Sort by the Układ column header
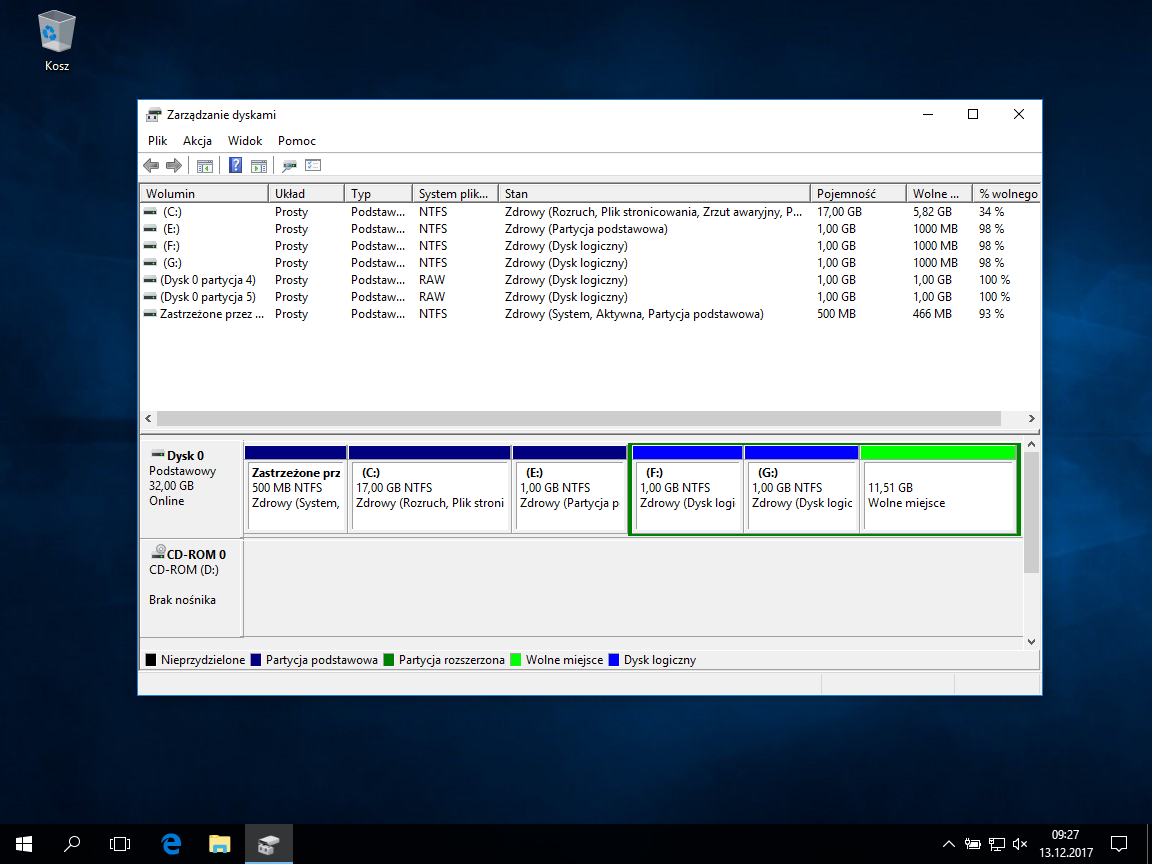The height and width of the screenshot is (864, 1152). 306,193
